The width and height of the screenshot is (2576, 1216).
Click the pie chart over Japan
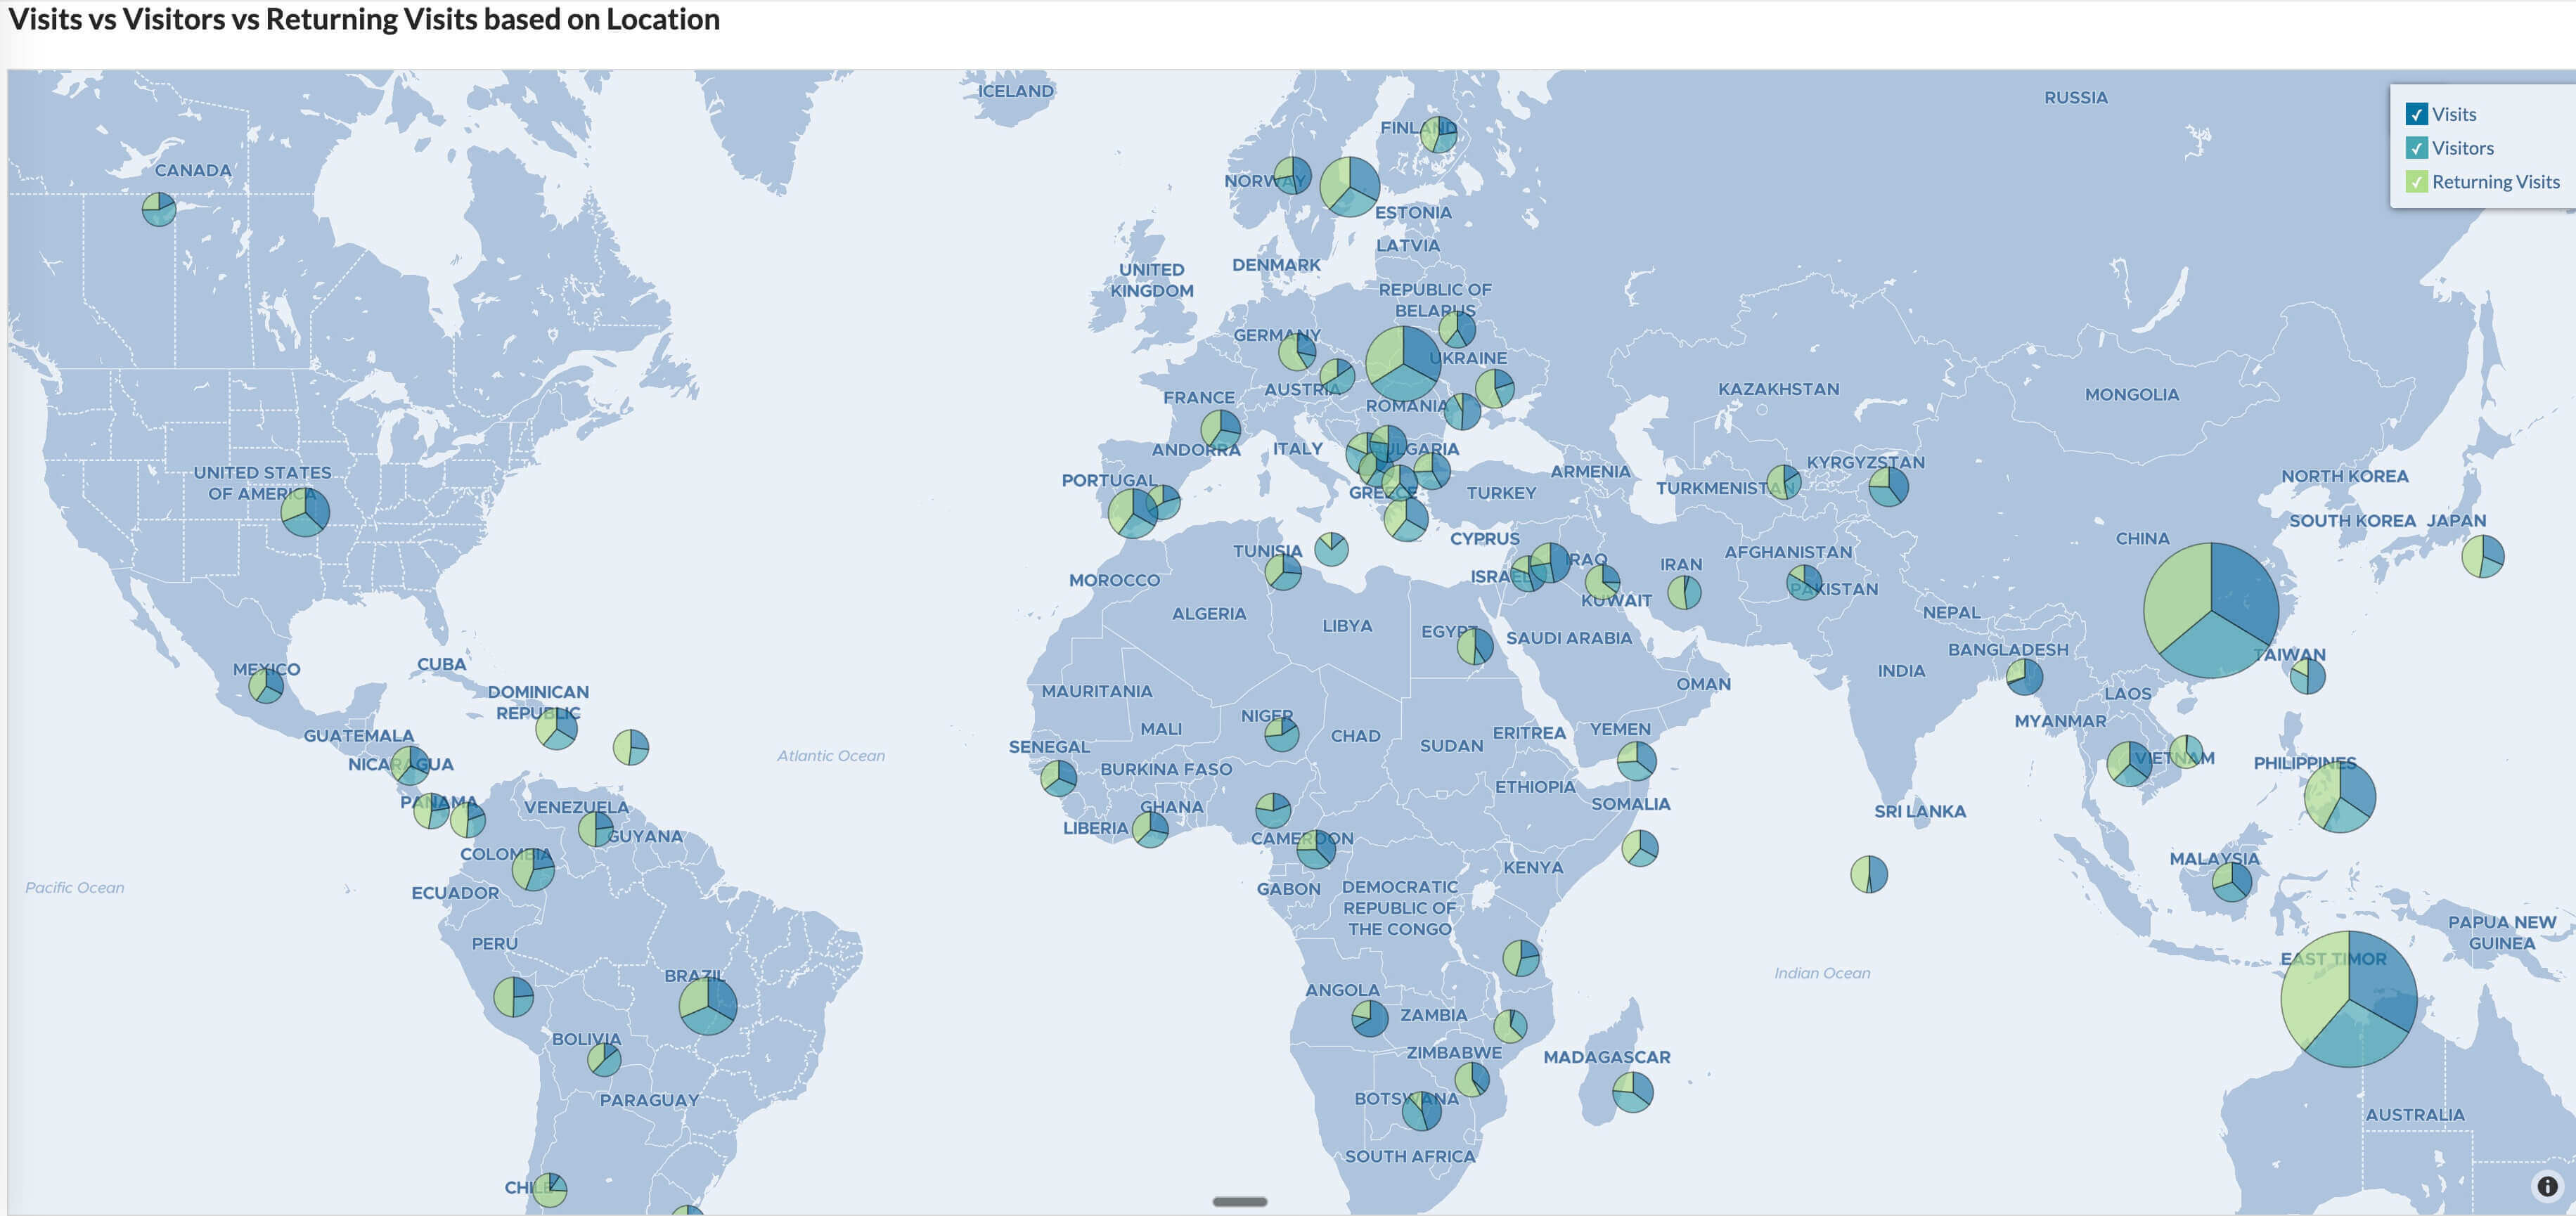click(x=2483, y=556)
